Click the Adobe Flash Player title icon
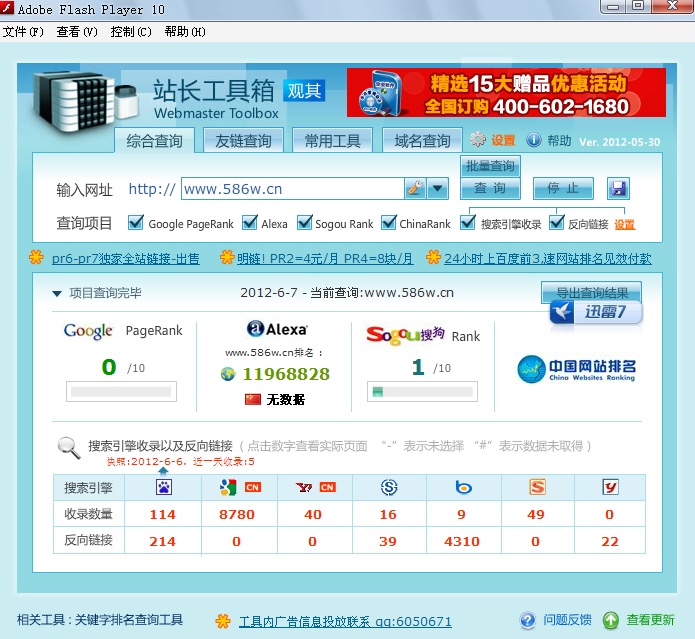The height and width of the screenshot is (639, 695). [8, 8]
